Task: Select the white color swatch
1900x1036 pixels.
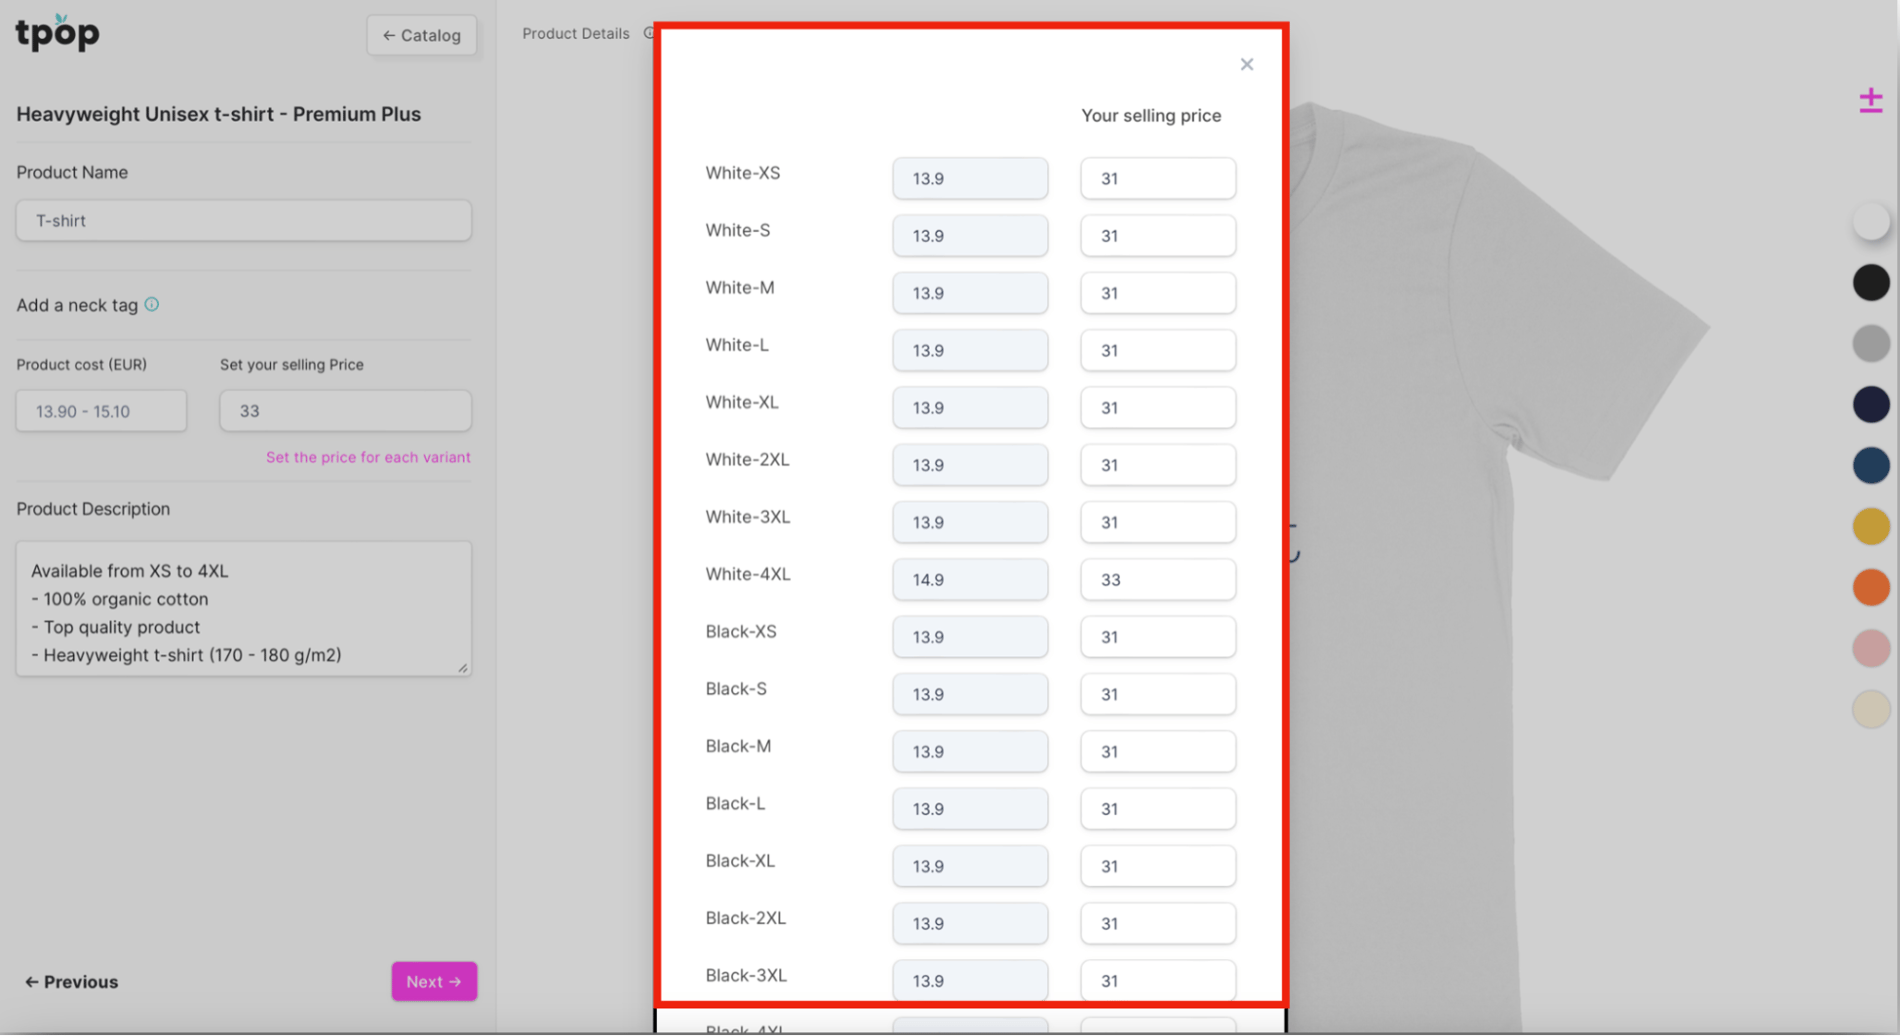Action: pyautogui.click(x=1871, y=221)
